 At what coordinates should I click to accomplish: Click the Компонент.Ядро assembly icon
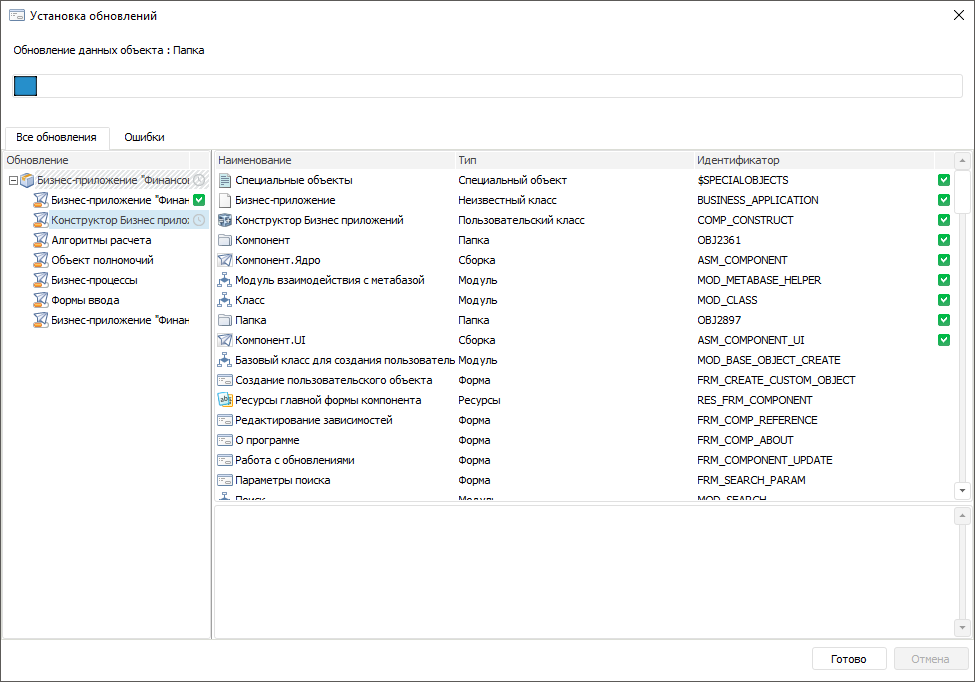coord(225,260)
